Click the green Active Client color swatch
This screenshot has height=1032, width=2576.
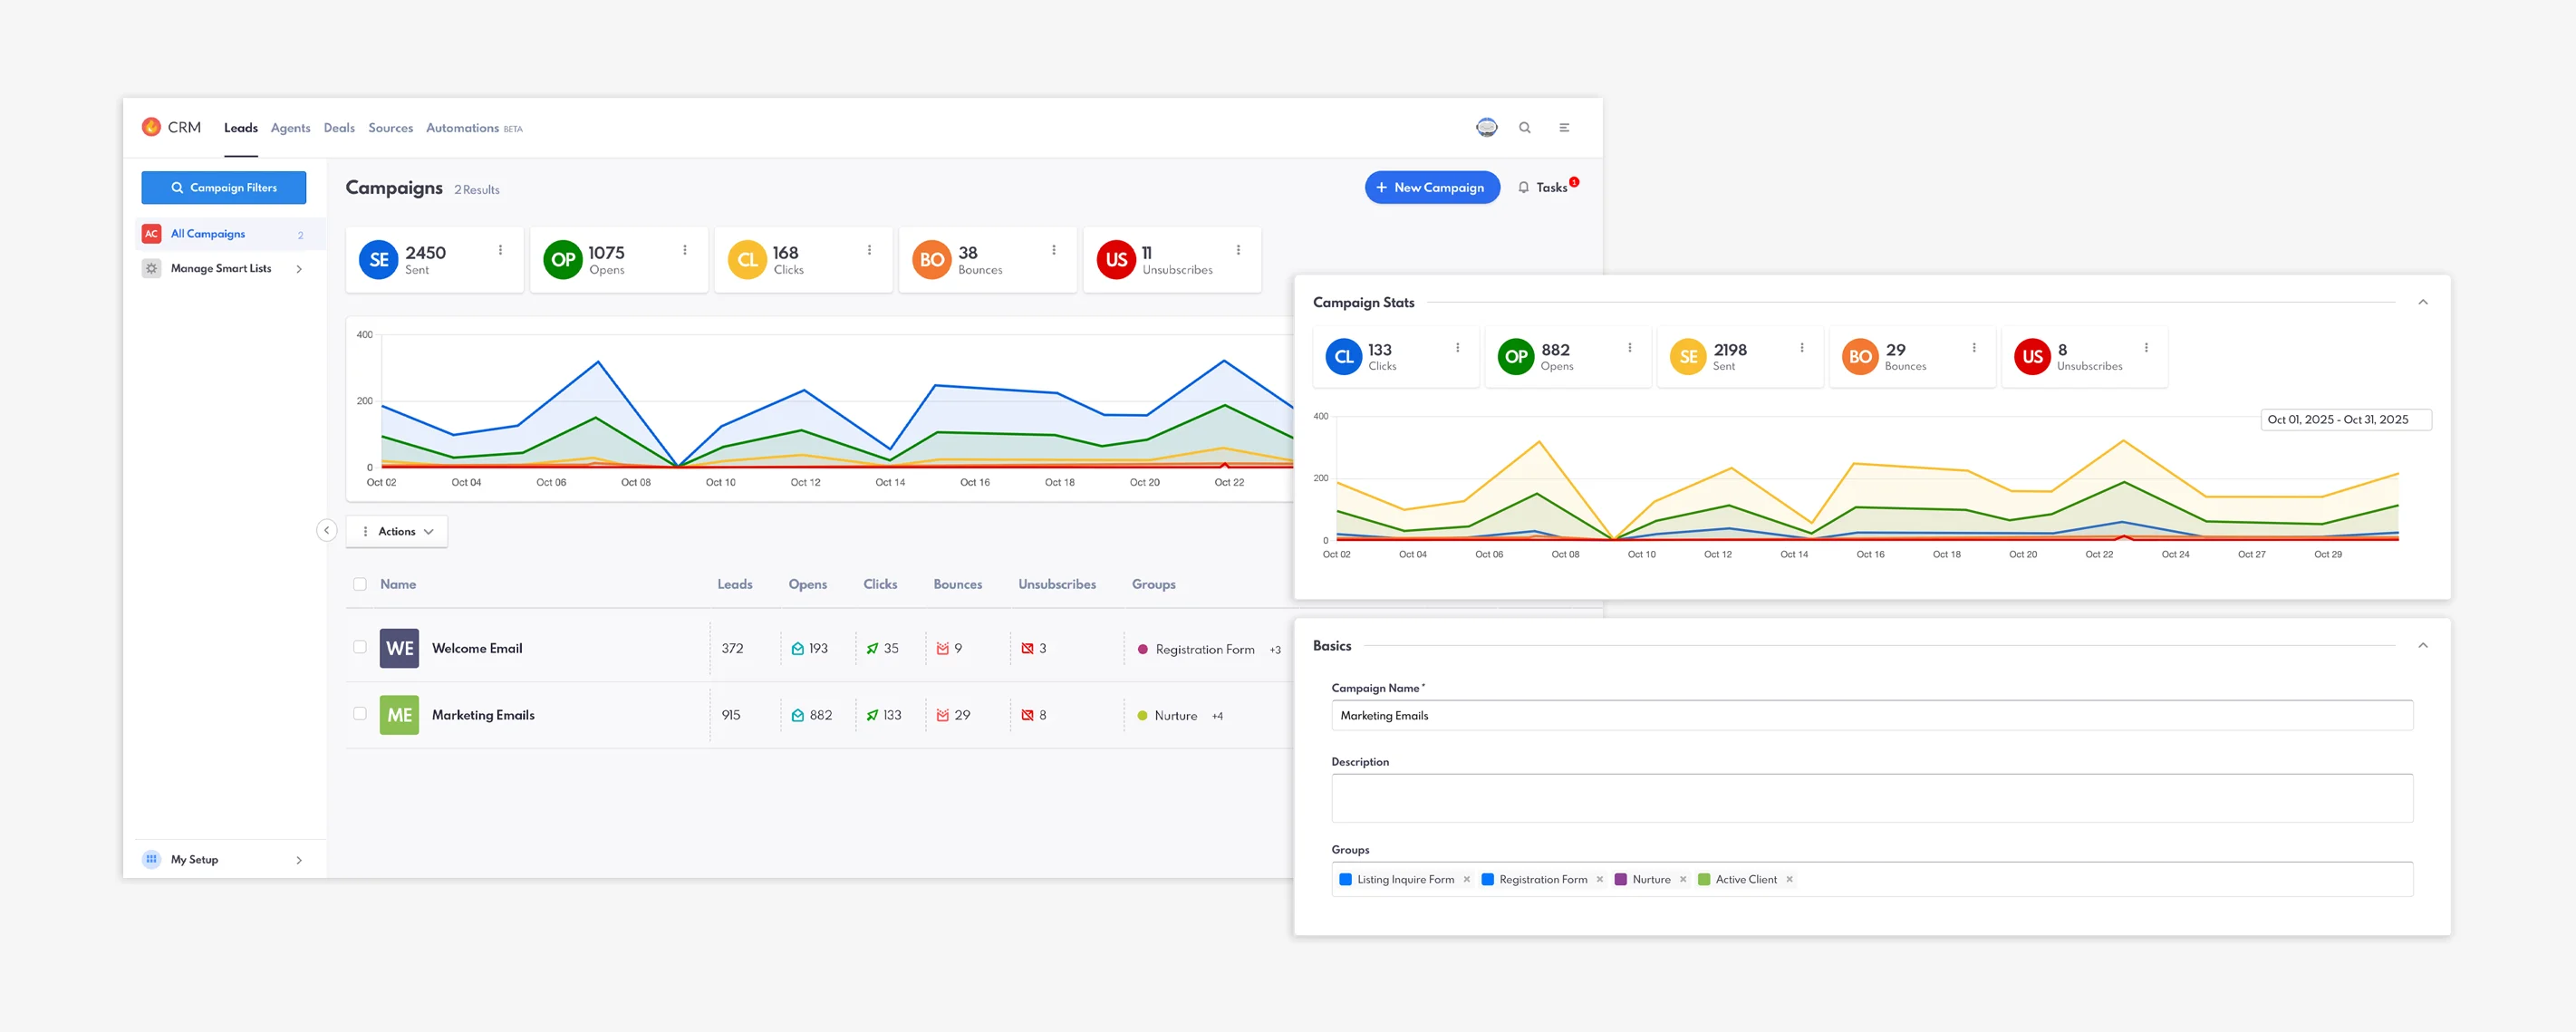pos(1704,879)
